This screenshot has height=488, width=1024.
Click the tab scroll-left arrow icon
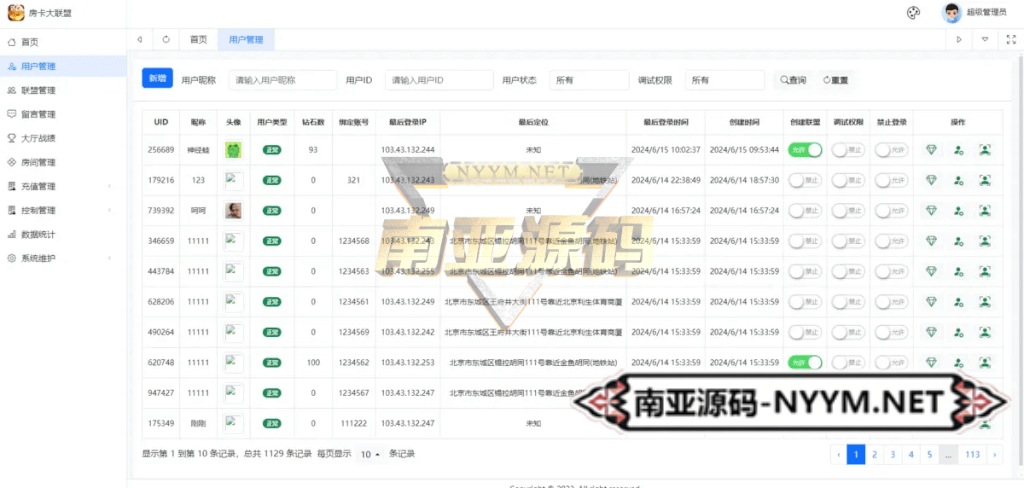140,40
